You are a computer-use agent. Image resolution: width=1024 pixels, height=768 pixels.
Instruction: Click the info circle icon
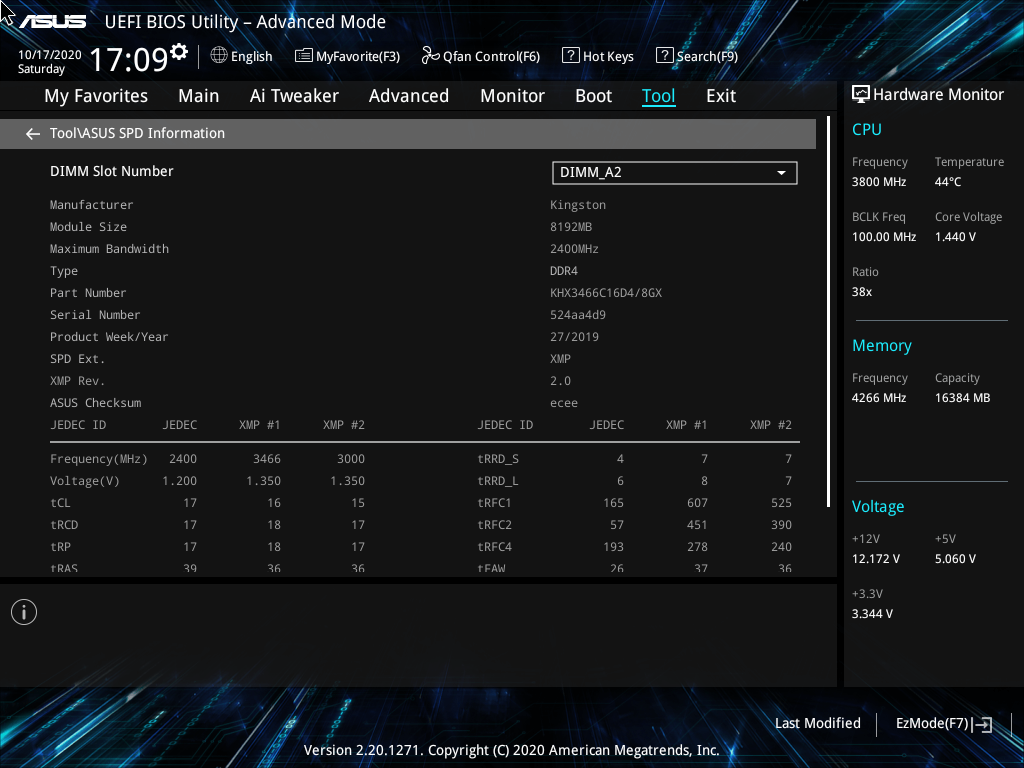coord(24,612)
